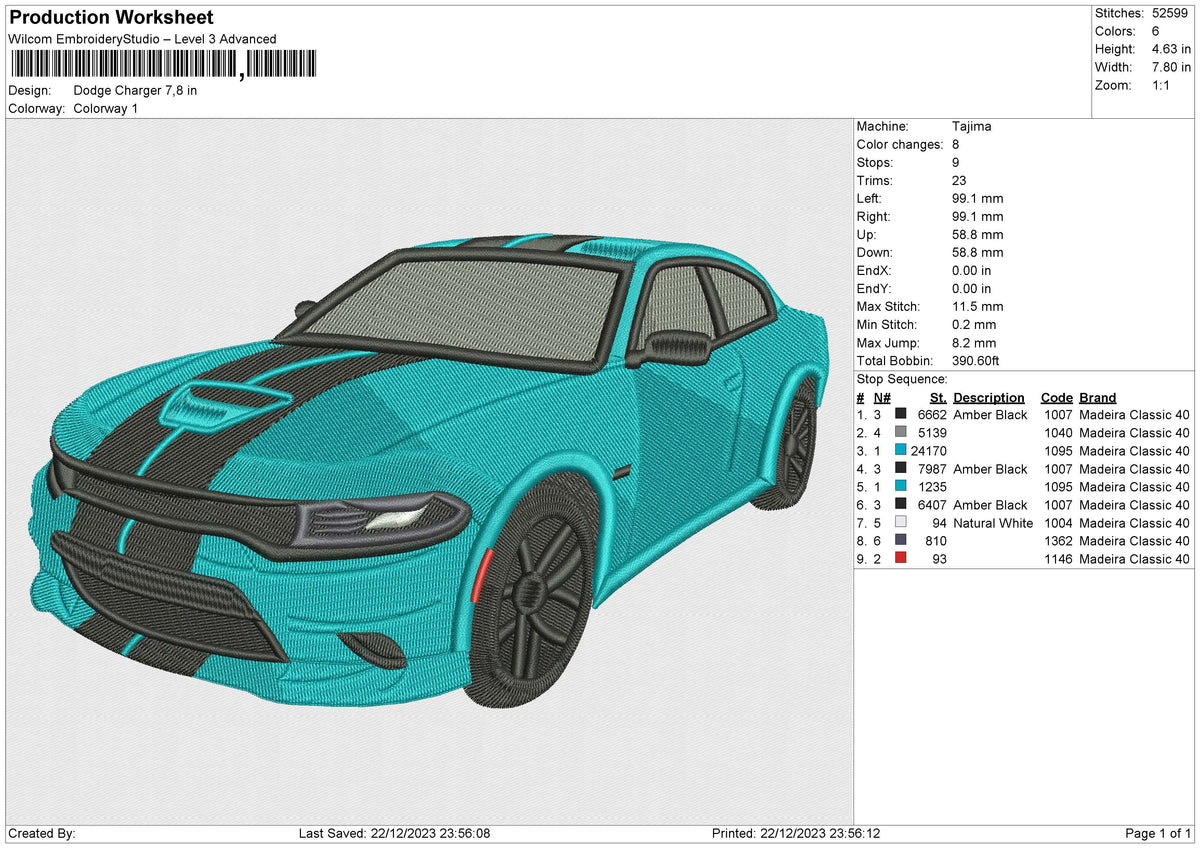This screenshot has height=848, width=1200.
Task: Click the "Brand" column header
Action: (x=1098, y=398)
